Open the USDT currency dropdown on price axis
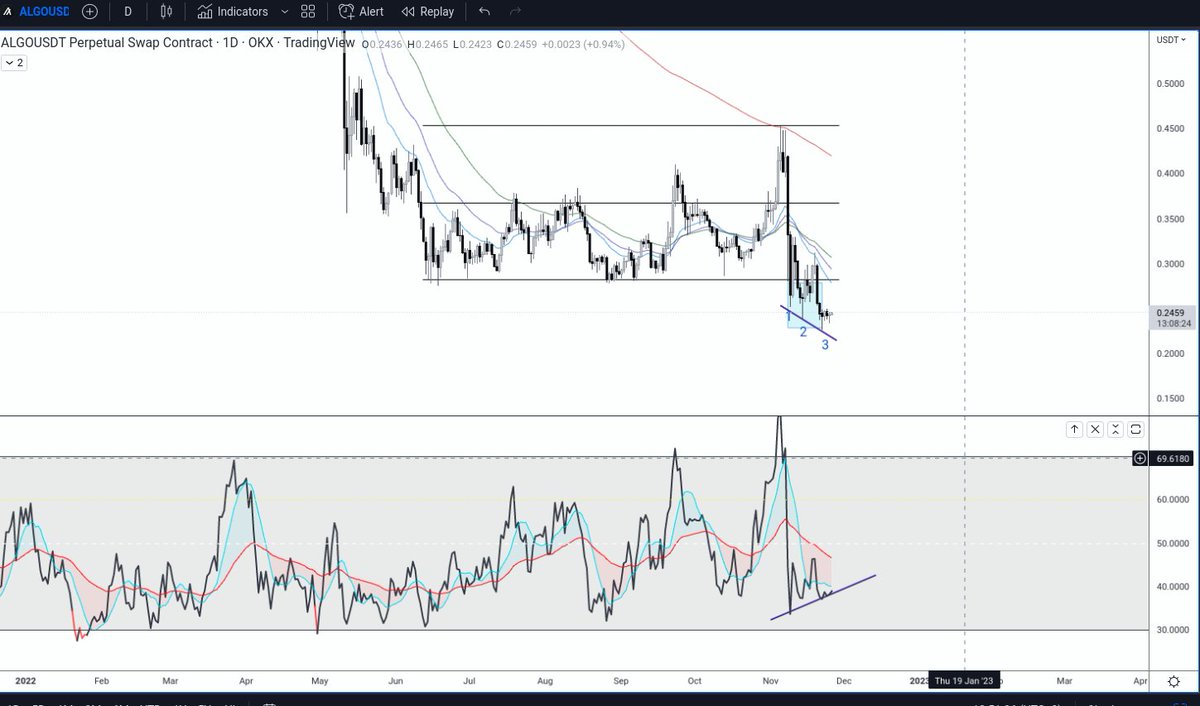Viewport: 1200px width, 706px height. (x=1169, y=40)
